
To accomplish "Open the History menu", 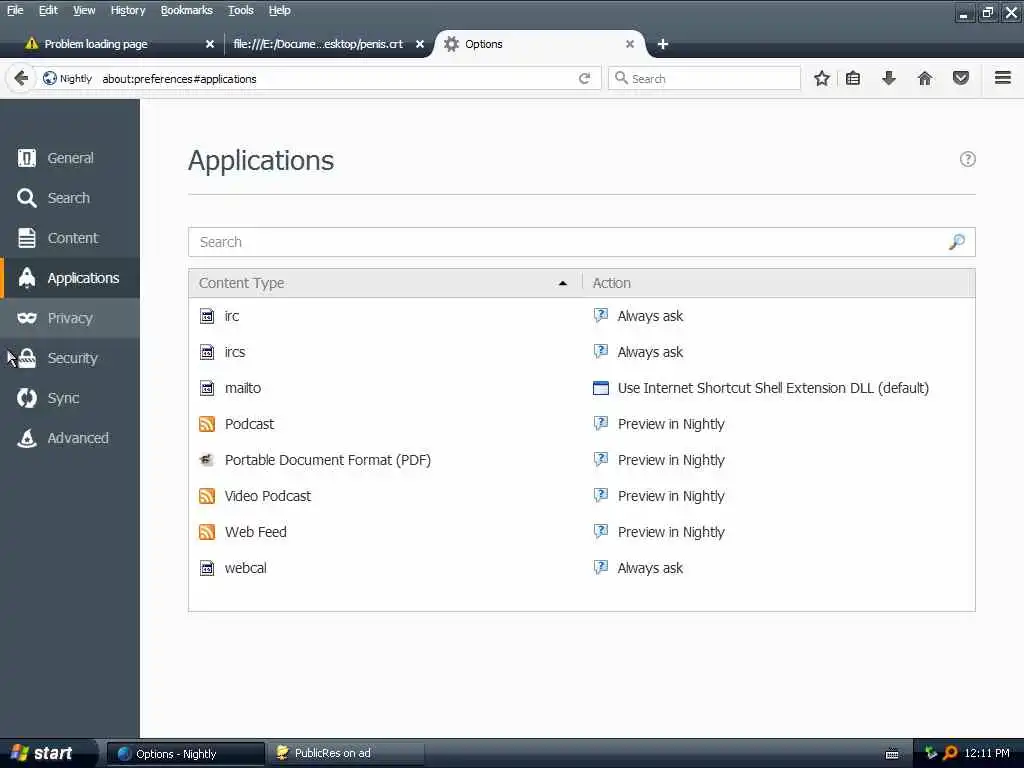I will [128, 10].
